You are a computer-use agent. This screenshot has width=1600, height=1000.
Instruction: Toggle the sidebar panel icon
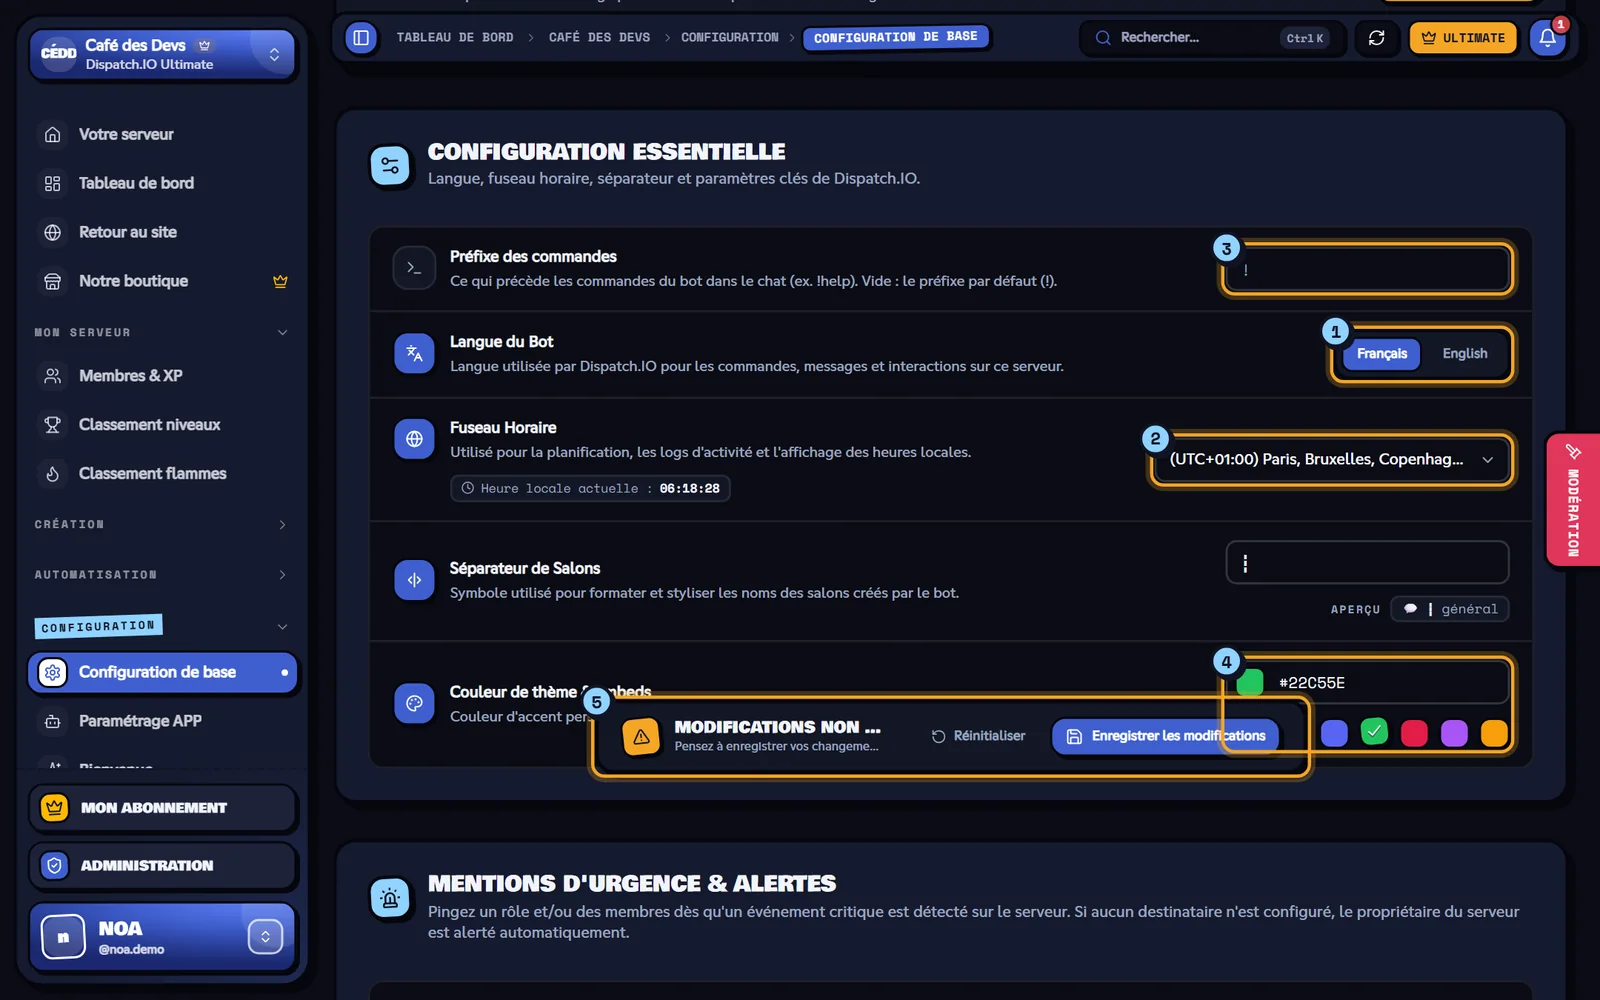[x=361, y=38]
